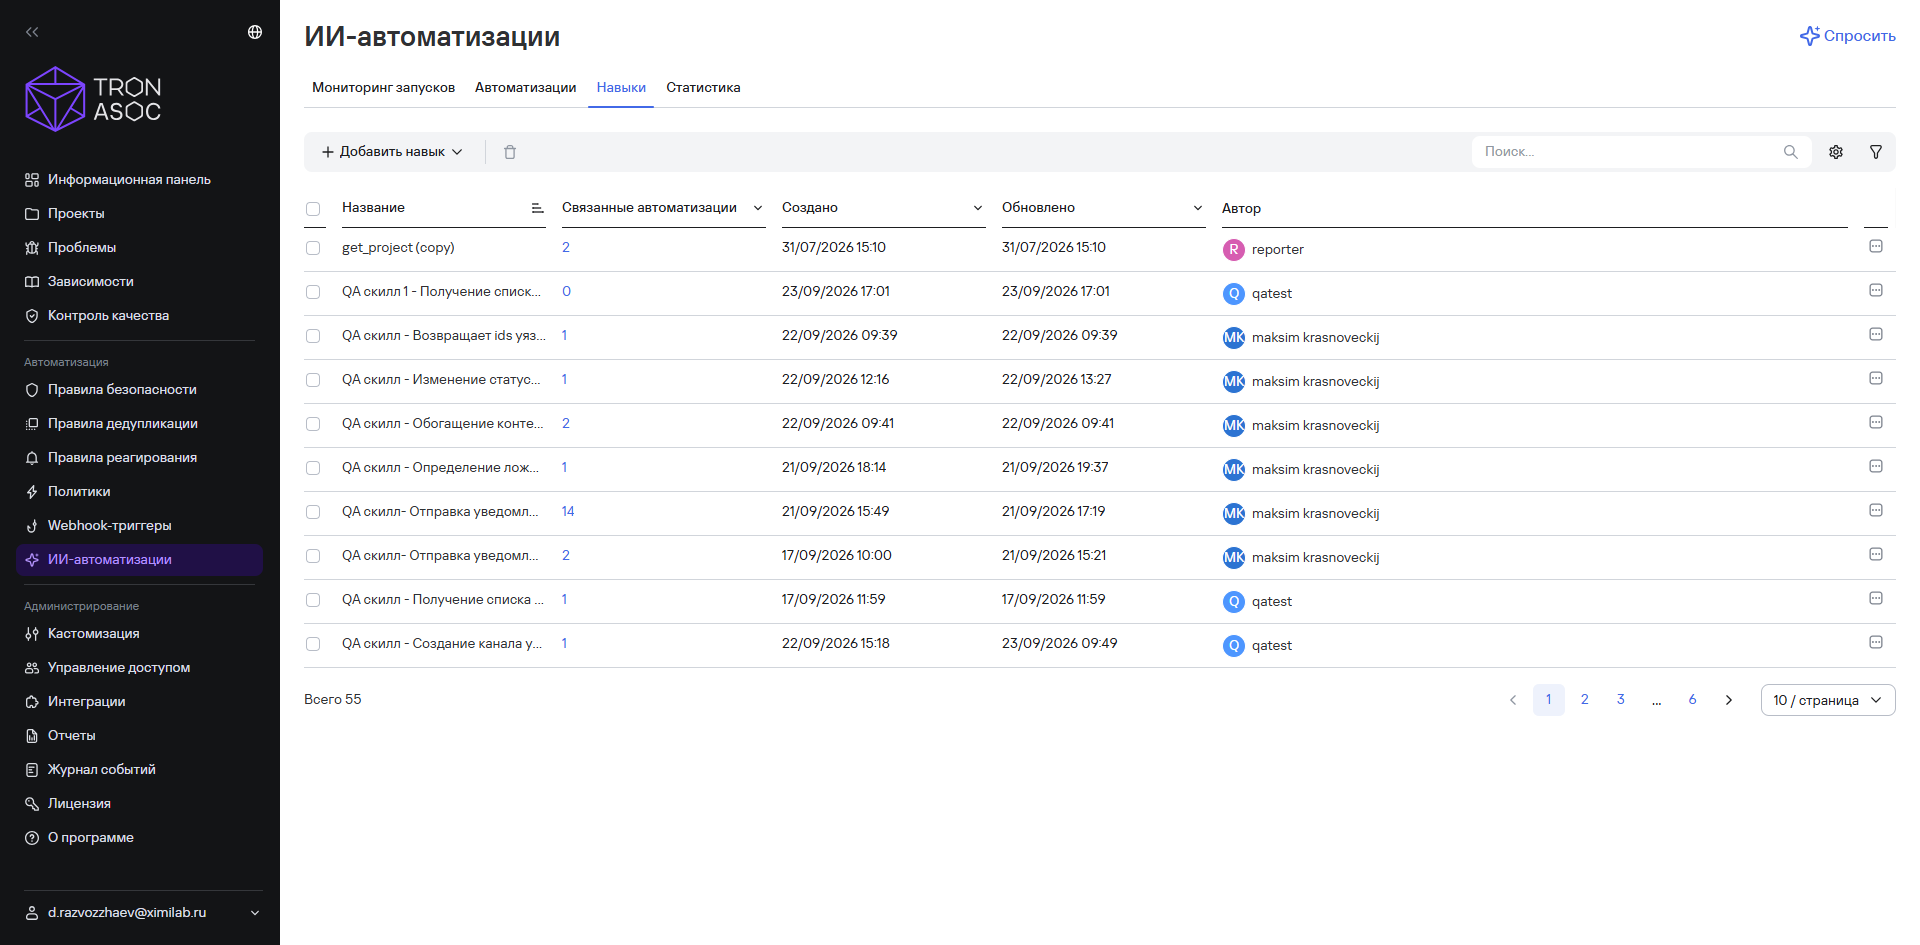Open row actions for QA скилл - Создание канала
This screenshot has width=1920, height=945.
(1876, 642)
